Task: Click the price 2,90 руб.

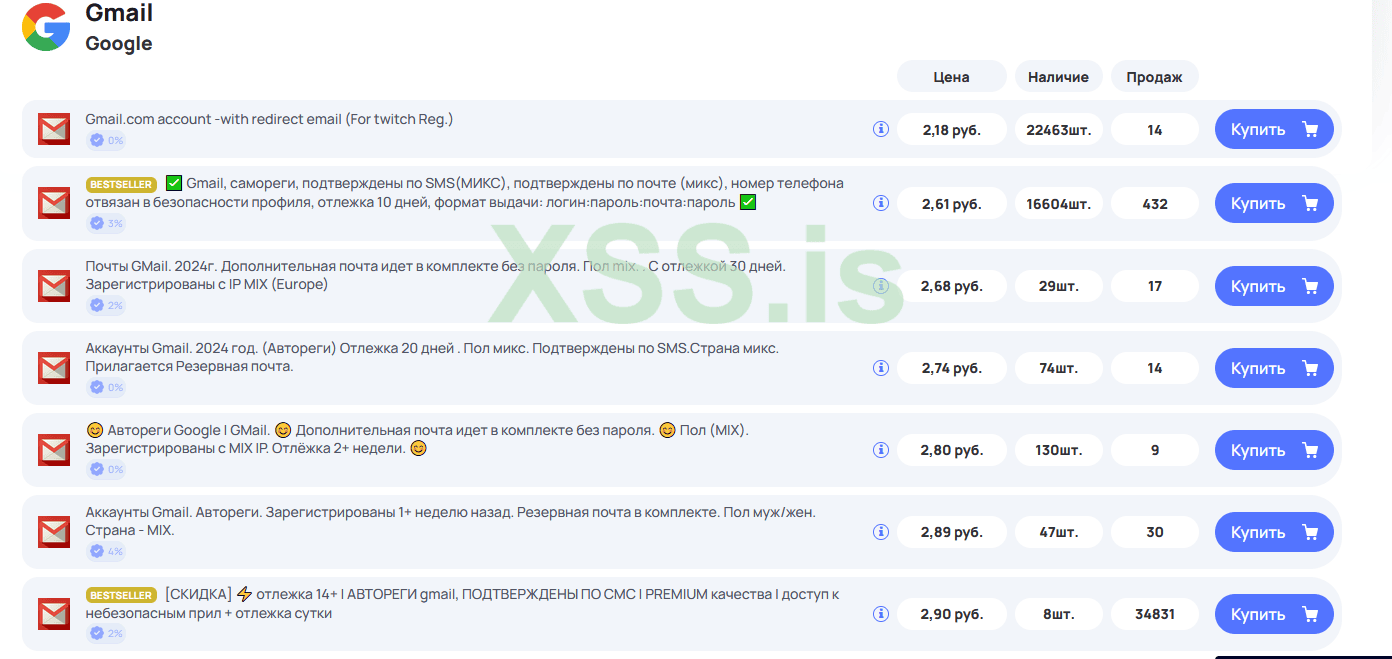Action: click(x=951, y=614)
